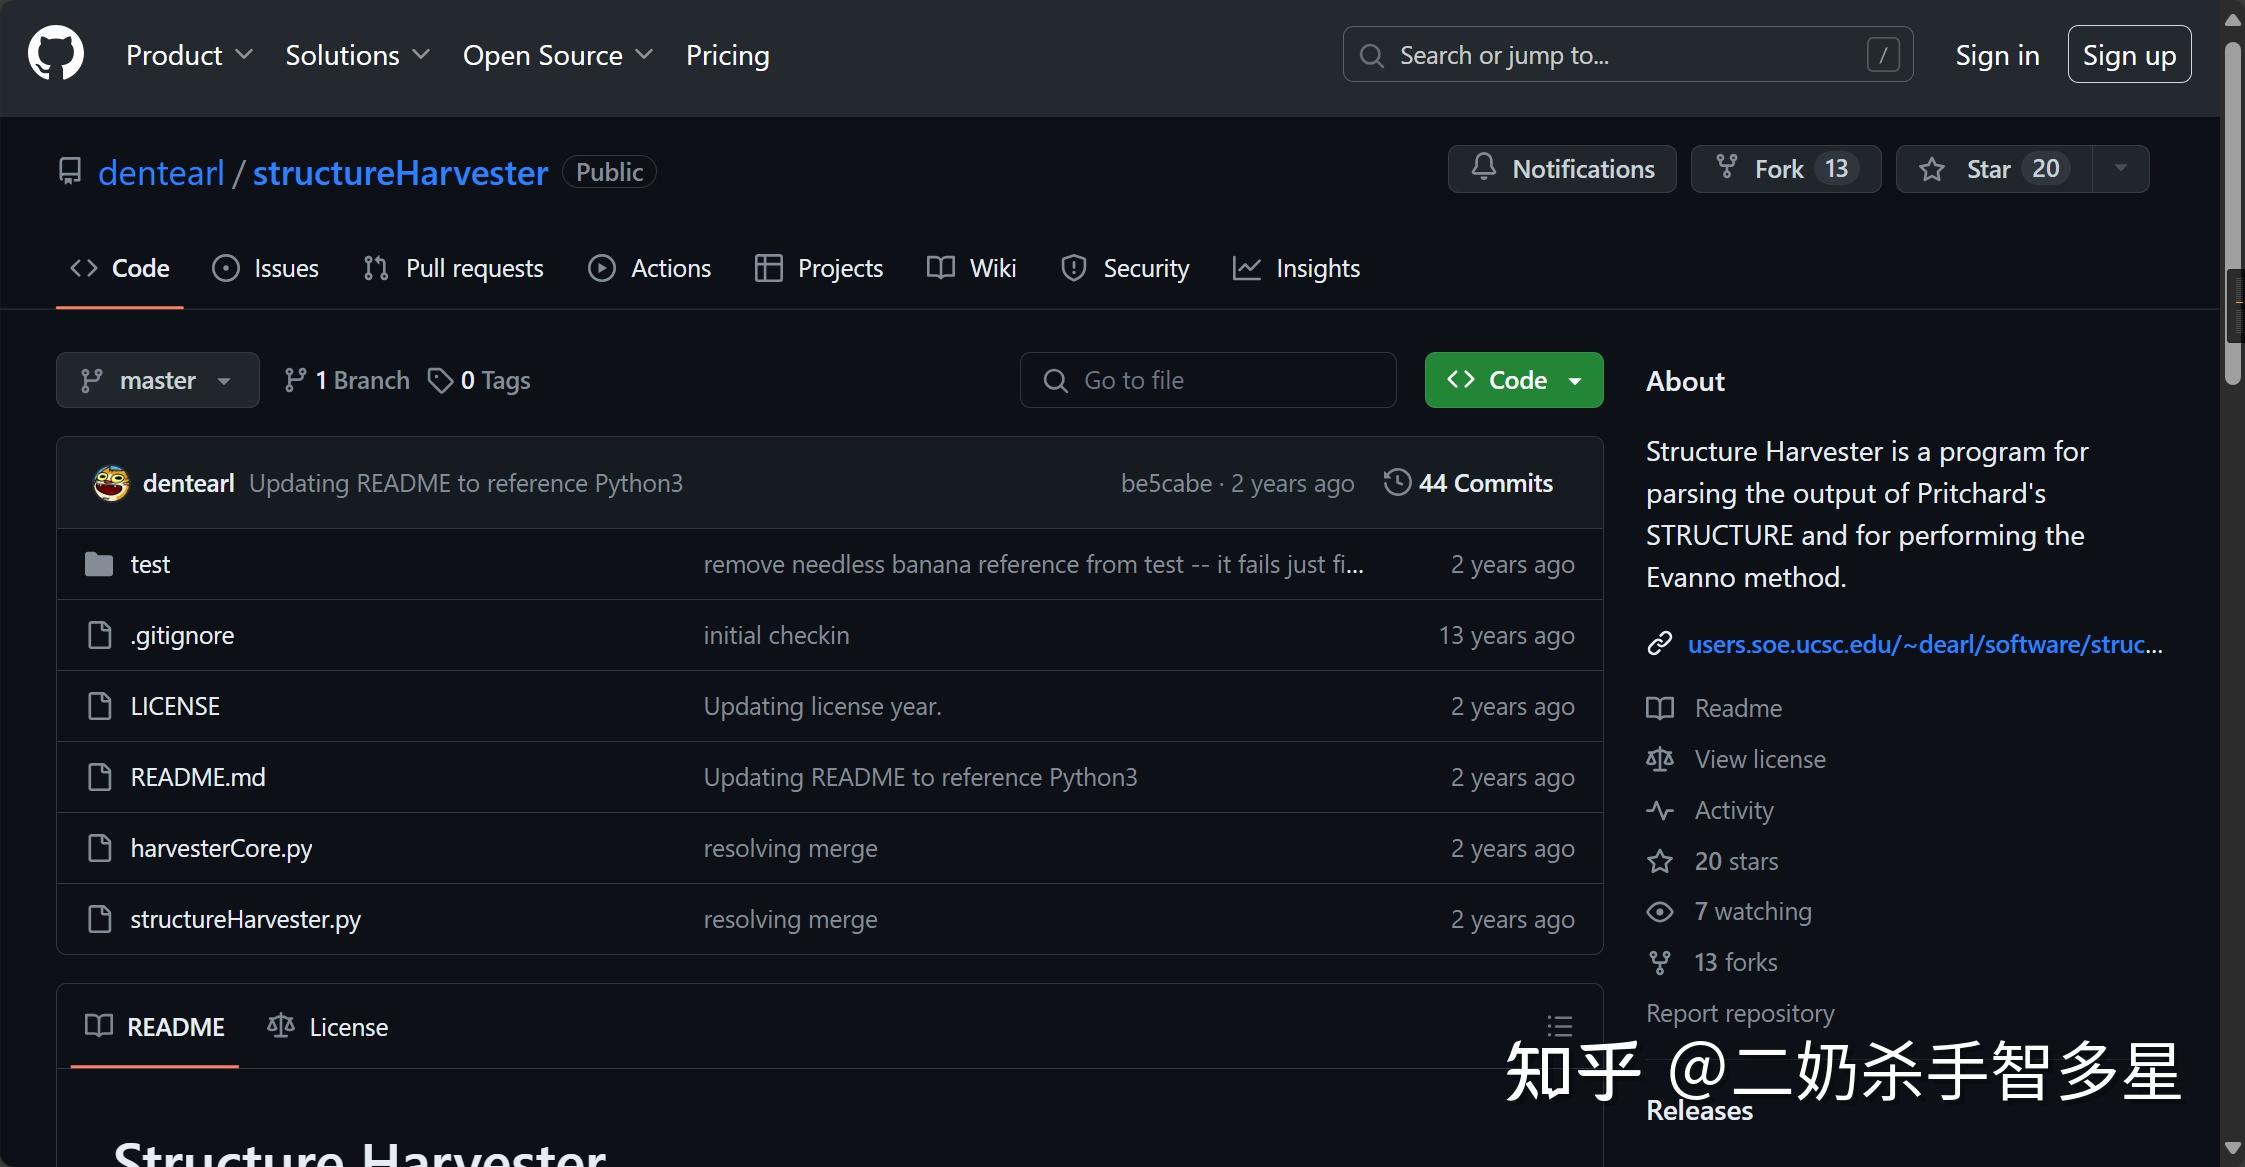
Task: View the 44 Commits history
Action: click(1468, 483)
